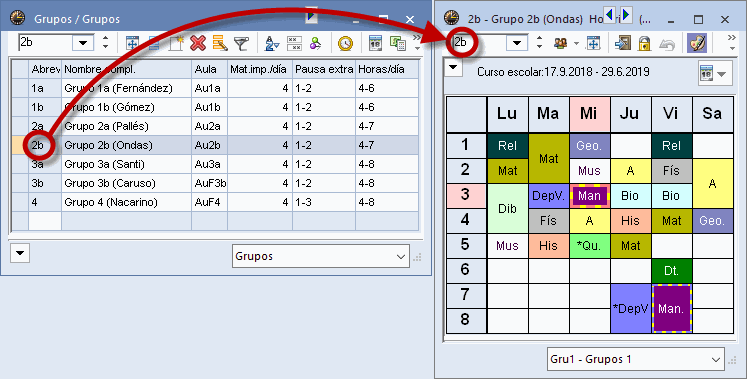
Task: Click the Mi day header in timetable
Action: tap(589, 114)
